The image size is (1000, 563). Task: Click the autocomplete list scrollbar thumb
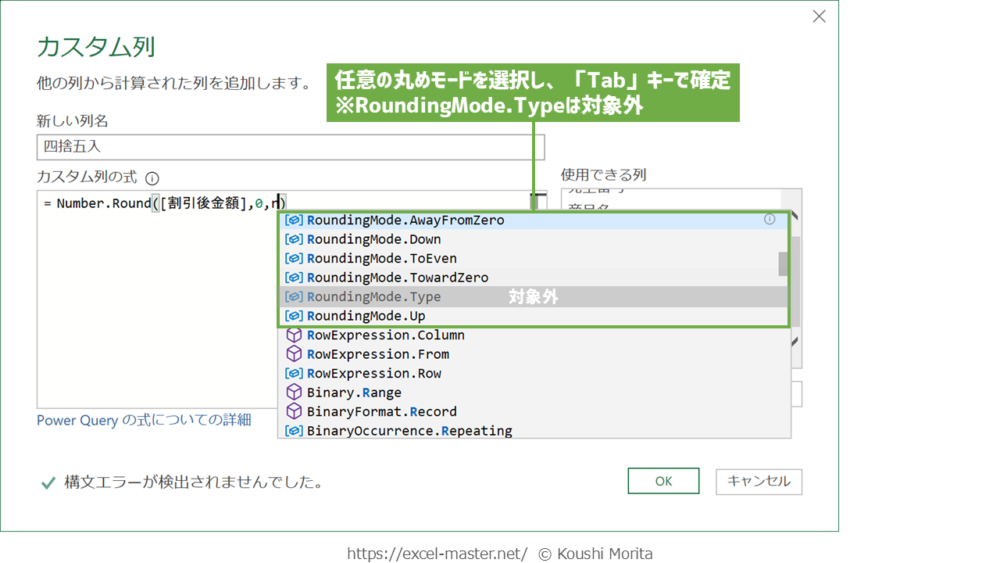click(783, 263)
